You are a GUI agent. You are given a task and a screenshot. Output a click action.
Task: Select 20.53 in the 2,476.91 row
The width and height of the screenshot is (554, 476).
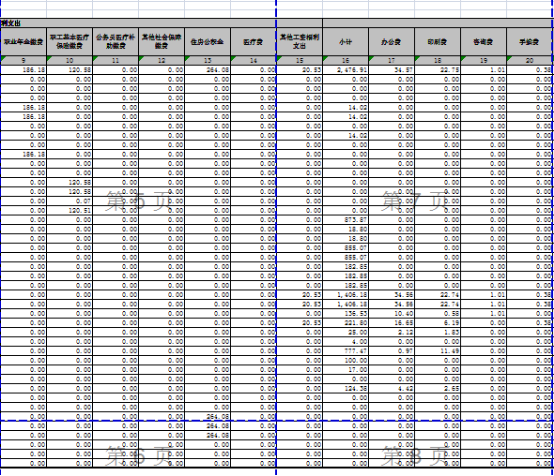pyautogui.click(x=299, y=70)
